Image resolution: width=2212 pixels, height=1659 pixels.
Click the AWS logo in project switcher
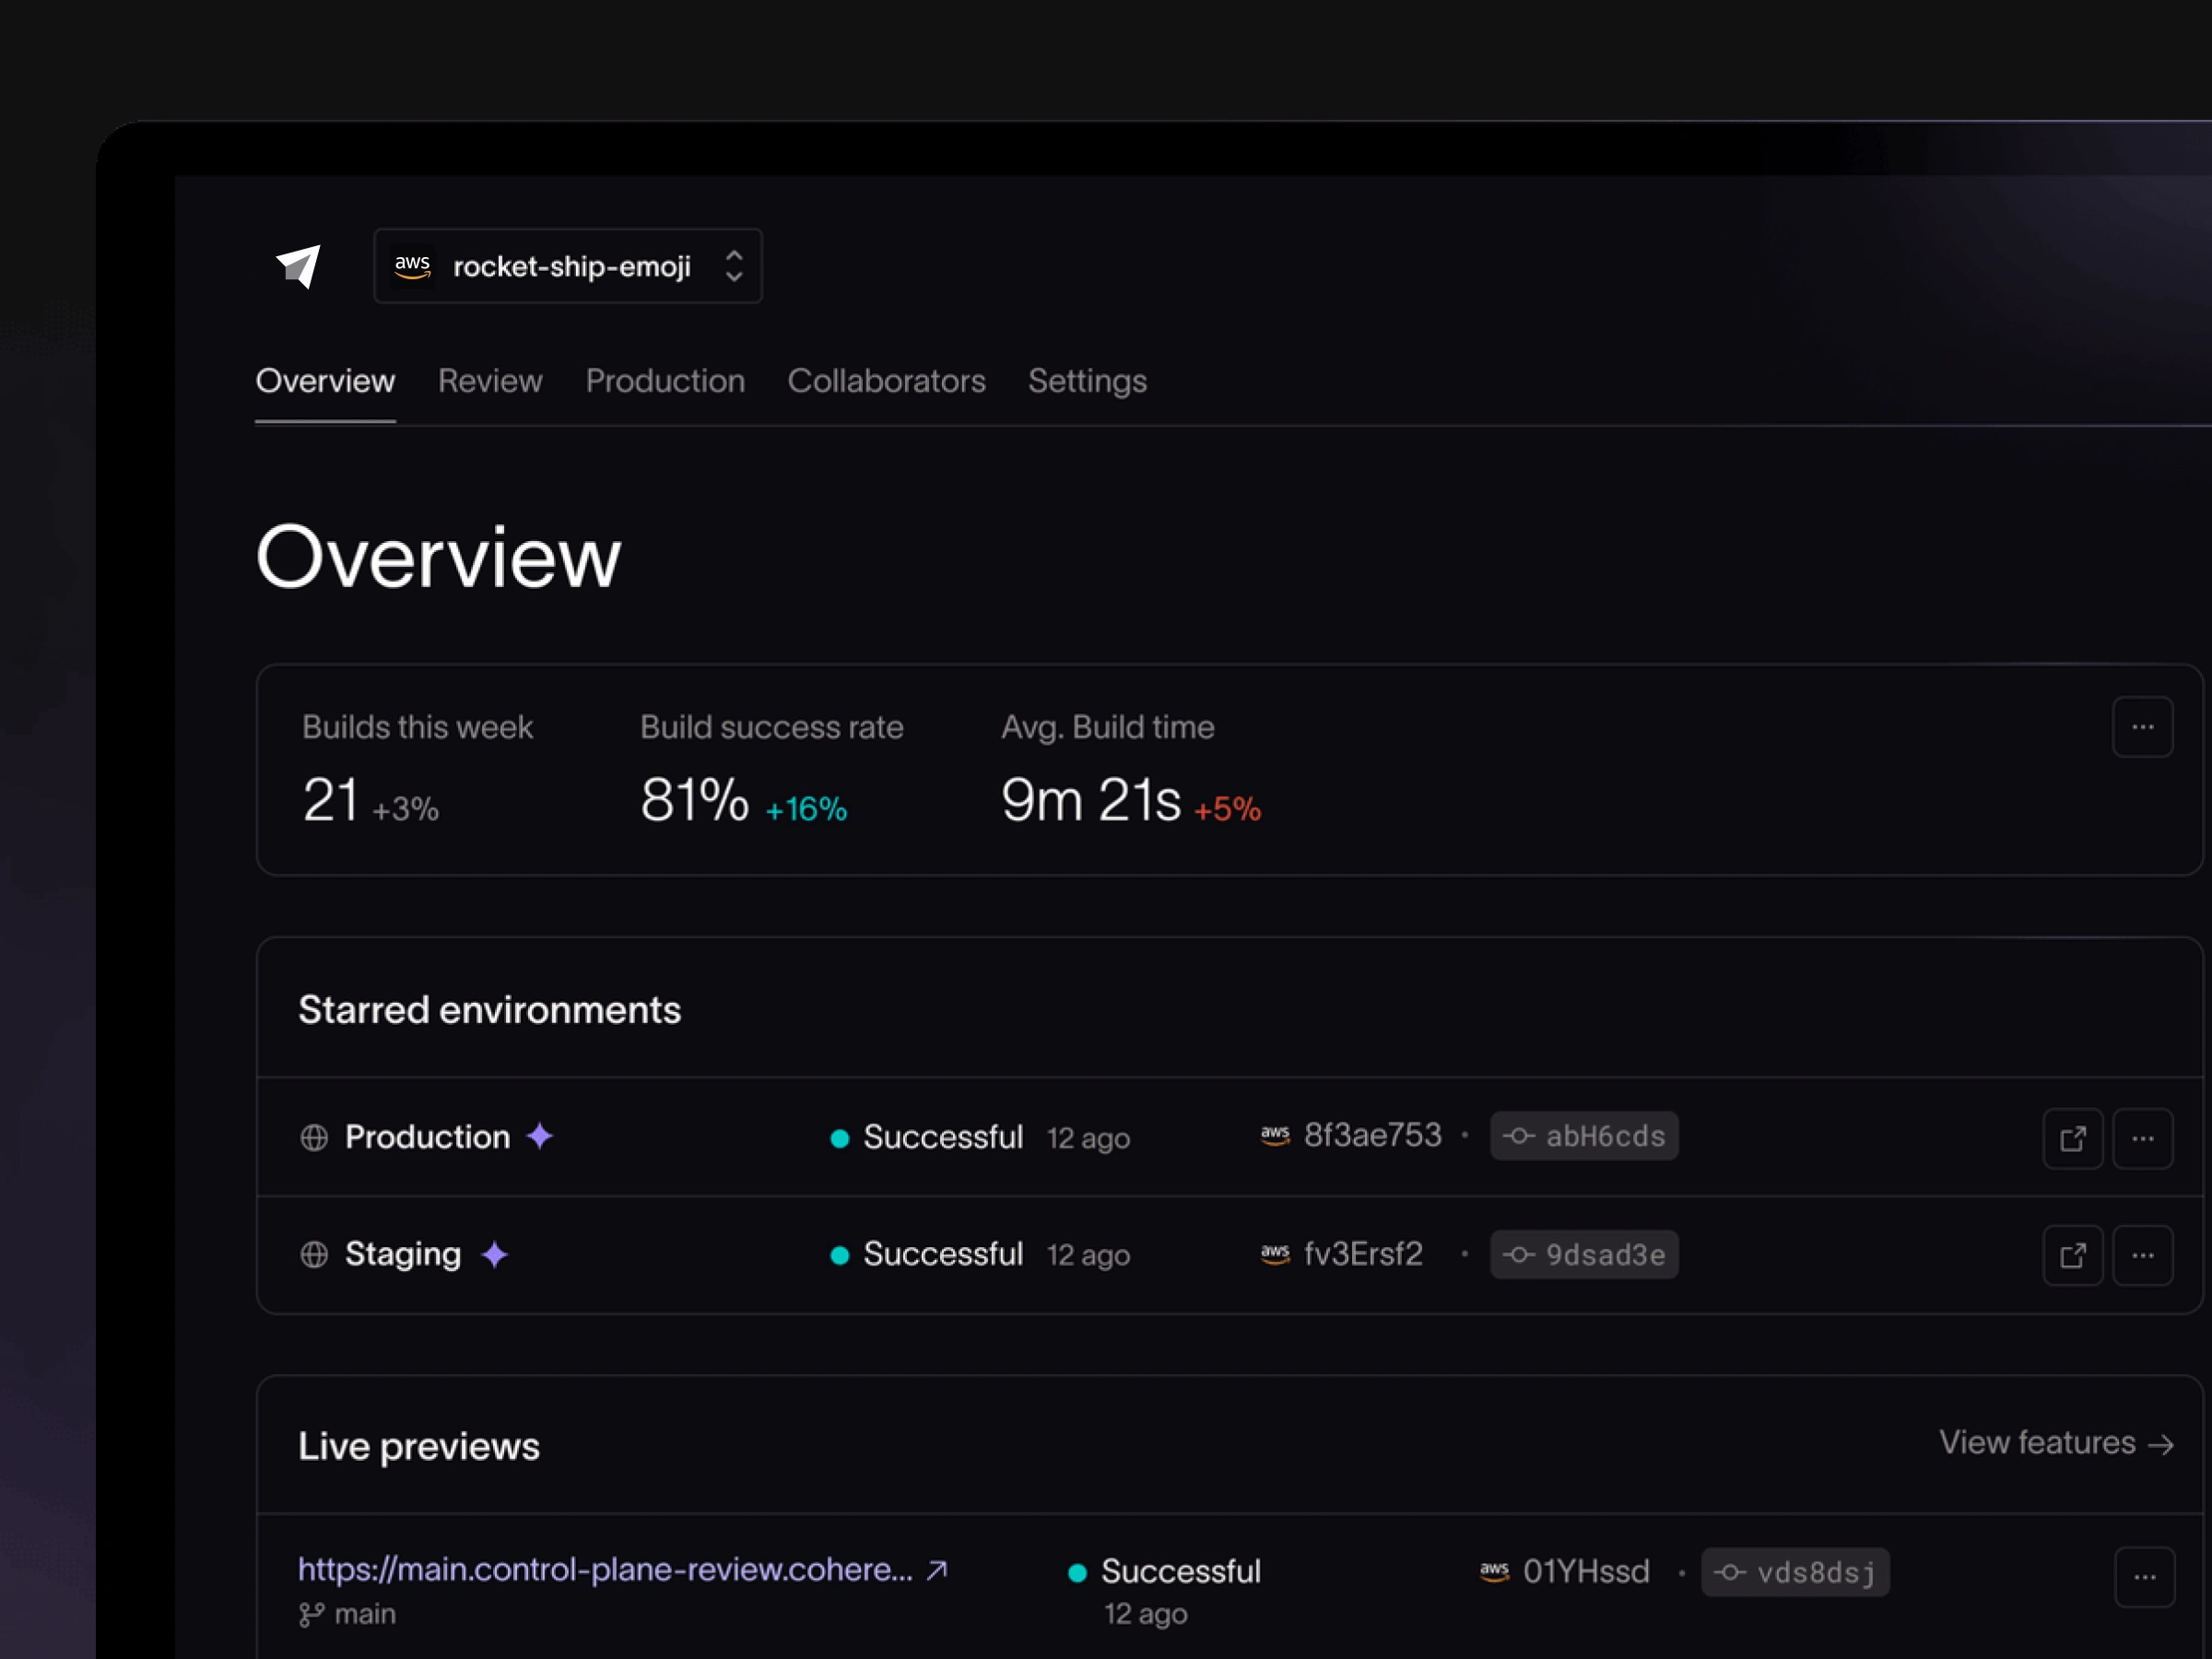tap(412, 266)
